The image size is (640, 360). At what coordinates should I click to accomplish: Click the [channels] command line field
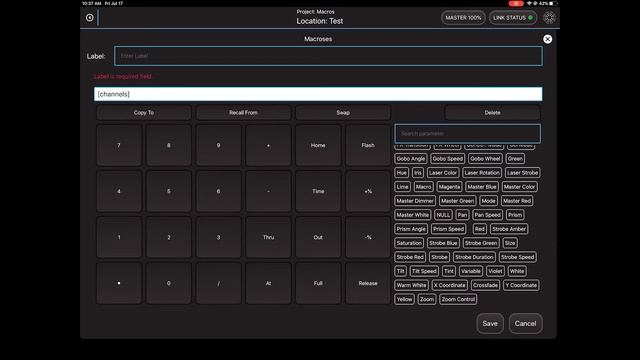(318, 94)
